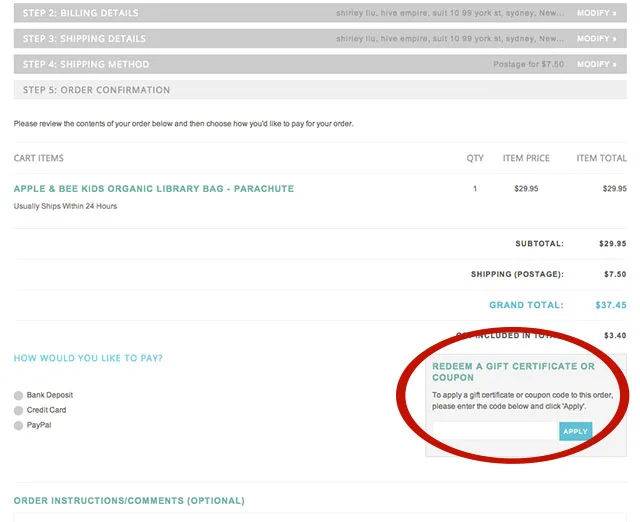Choose the Credit Card radio button
Image resolution: width=640 pixels, height=522 pixels.
click(x=18, y=411)
